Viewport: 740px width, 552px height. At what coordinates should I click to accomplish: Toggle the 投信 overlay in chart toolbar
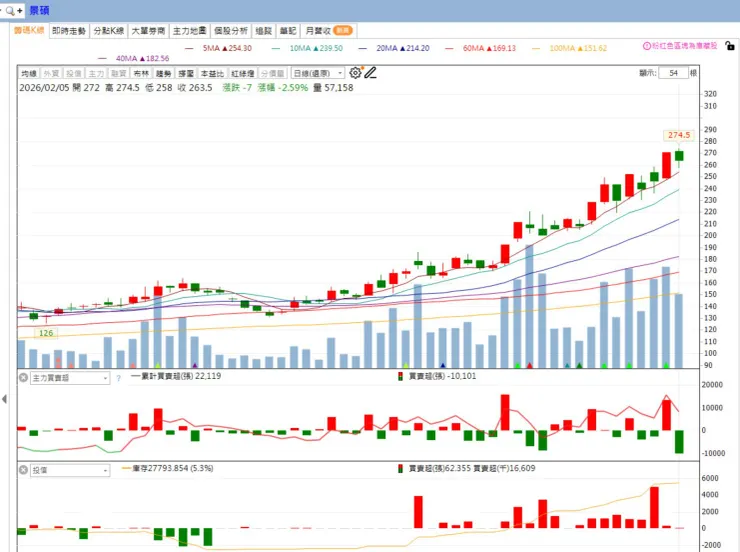74,73
